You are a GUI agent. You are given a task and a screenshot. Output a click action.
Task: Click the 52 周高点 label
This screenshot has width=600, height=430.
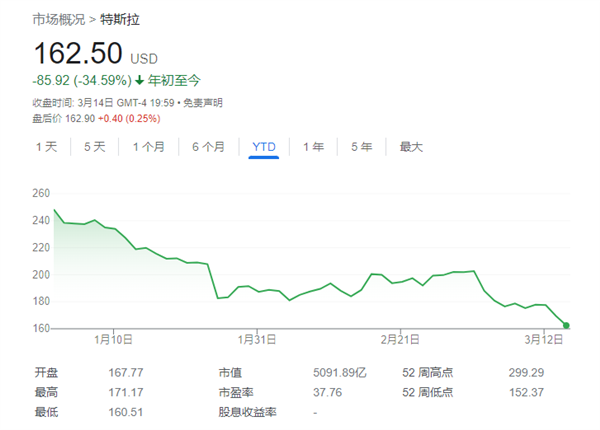click(427, 373)
